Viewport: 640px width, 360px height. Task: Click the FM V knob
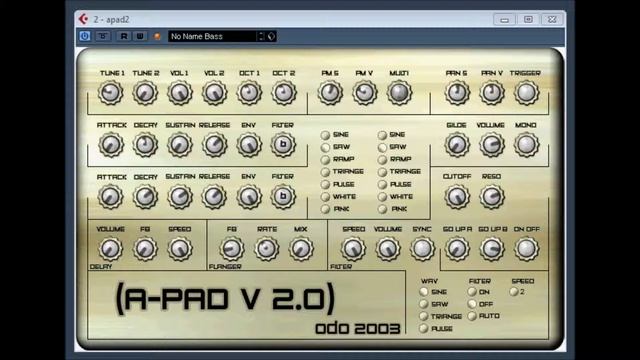click(364, 93)
